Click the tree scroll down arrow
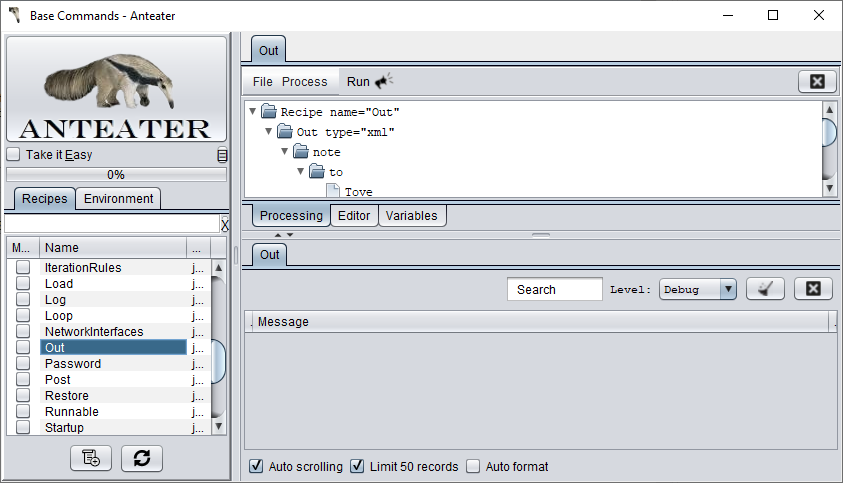Screen dimensions: 843x483 [x=830, y=188]
